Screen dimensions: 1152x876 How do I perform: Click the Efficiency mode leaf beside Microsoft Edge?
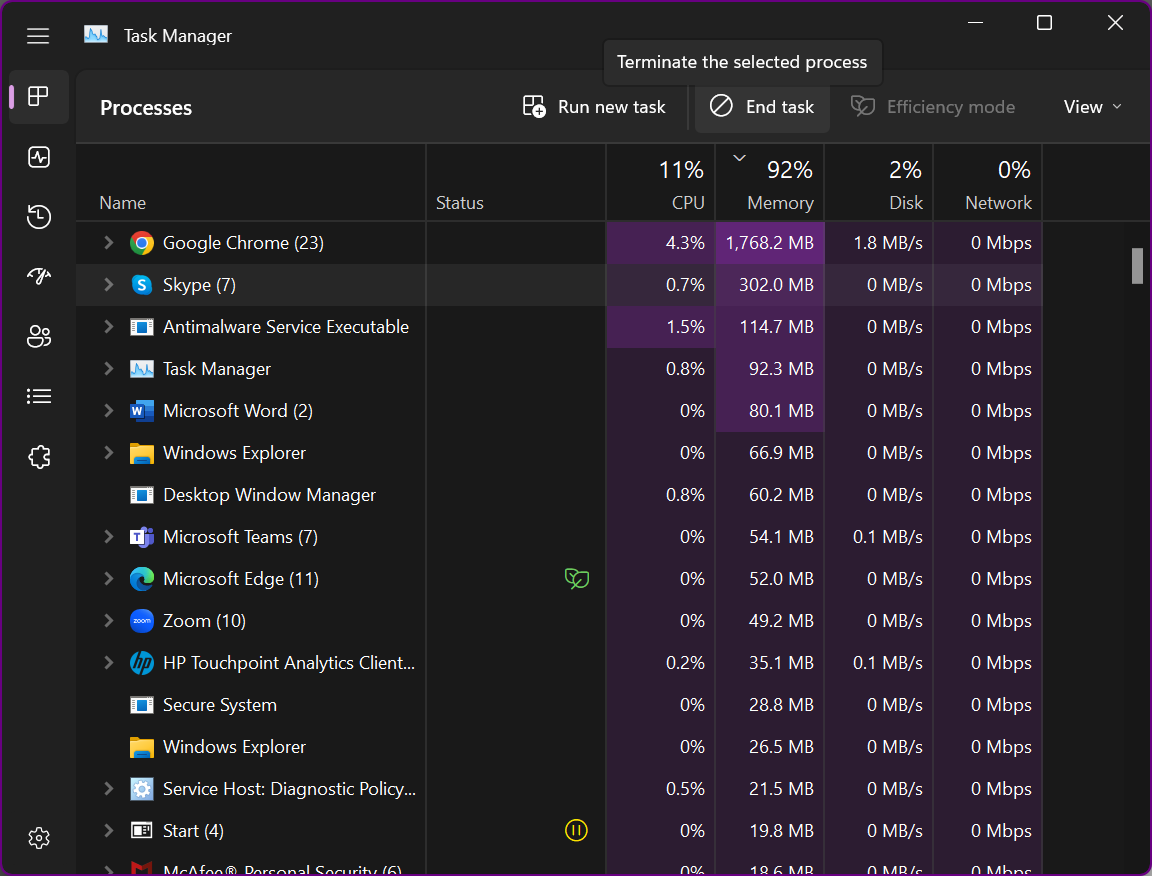[x=576, y=578]
